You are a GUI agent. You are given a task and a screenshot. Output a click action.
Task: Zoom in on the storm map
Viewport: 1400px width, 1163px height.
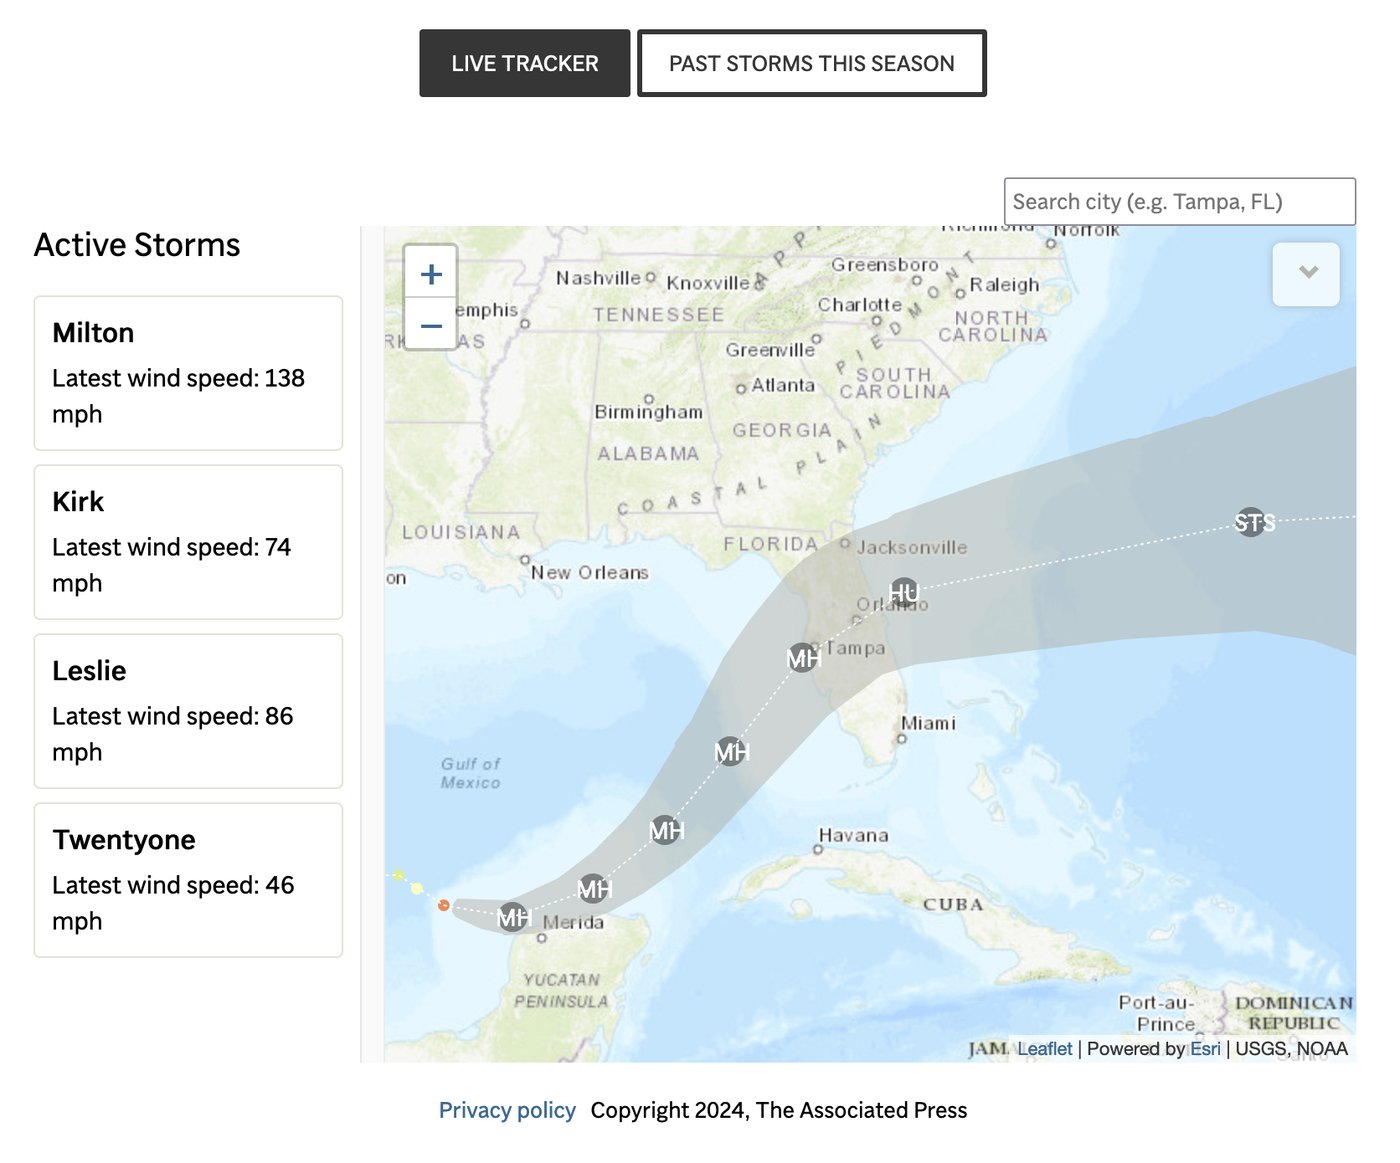click(431, 274)
